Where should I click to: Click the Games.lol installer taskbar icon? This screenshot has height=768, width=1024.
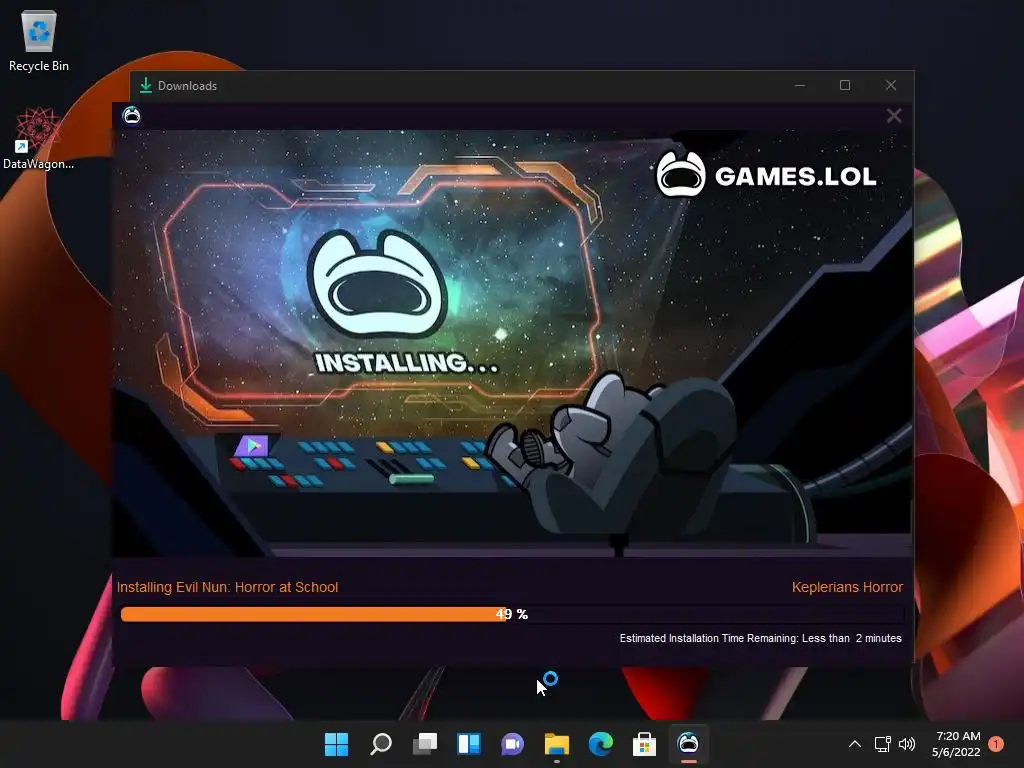click(x=688, y=744)
